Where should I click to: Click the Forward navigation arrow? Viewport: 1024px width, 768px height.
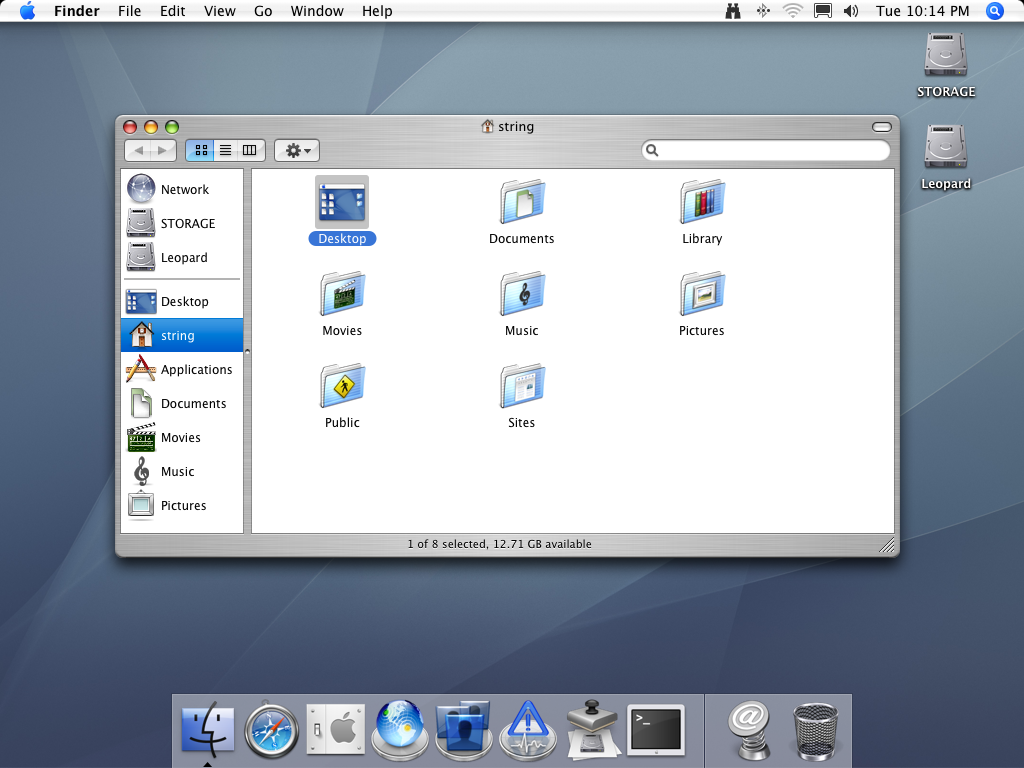point(163,150)
